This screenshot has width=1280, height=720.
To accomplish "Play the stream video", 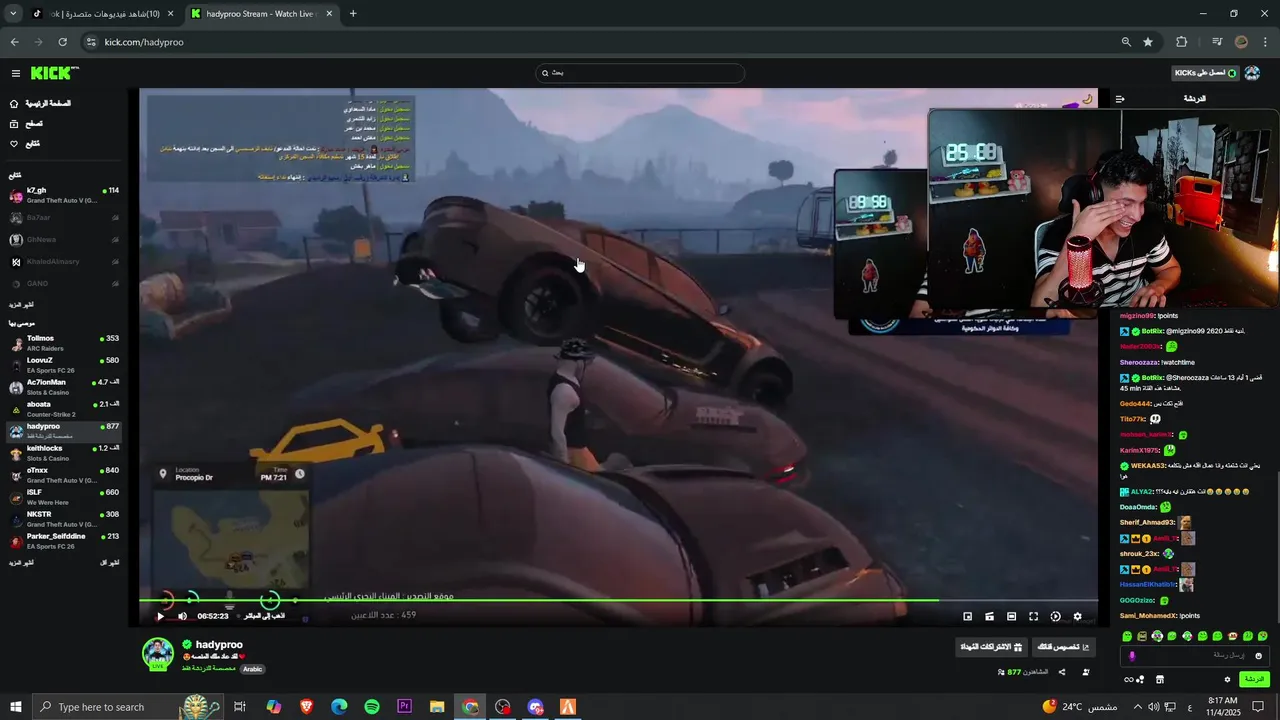I will pyautogui.click(x=160, y=616).
